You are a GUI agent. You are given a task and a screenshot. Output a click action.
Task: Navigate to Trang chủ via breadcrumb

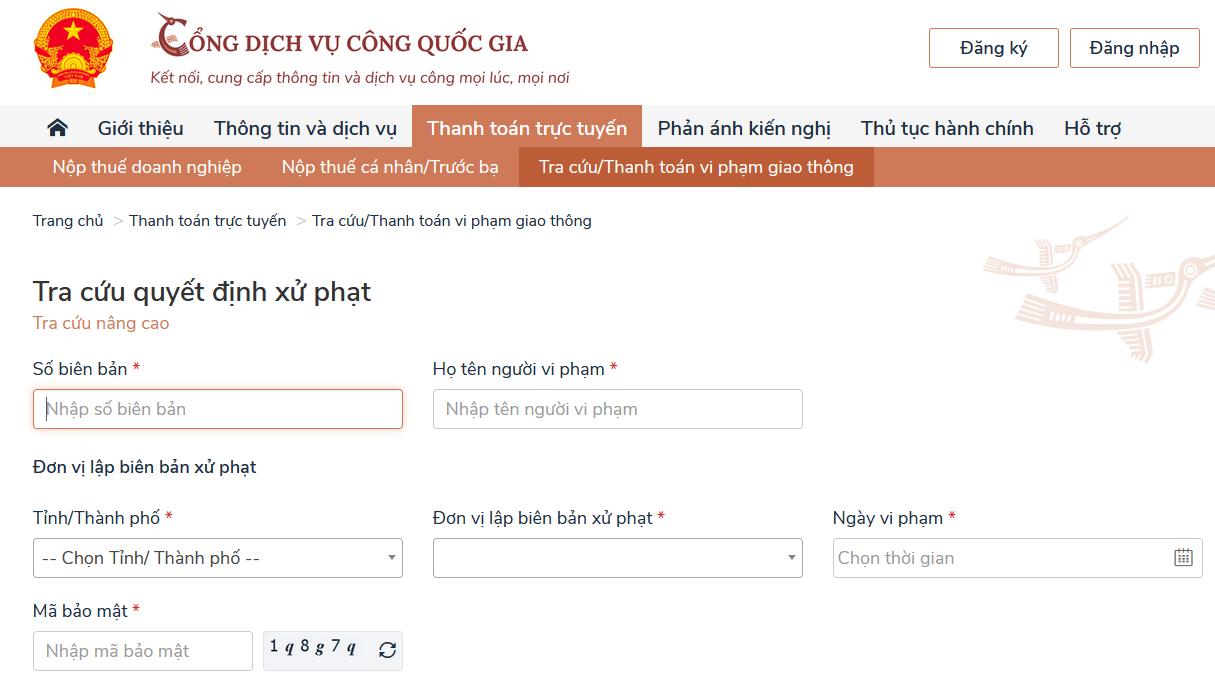67,220
